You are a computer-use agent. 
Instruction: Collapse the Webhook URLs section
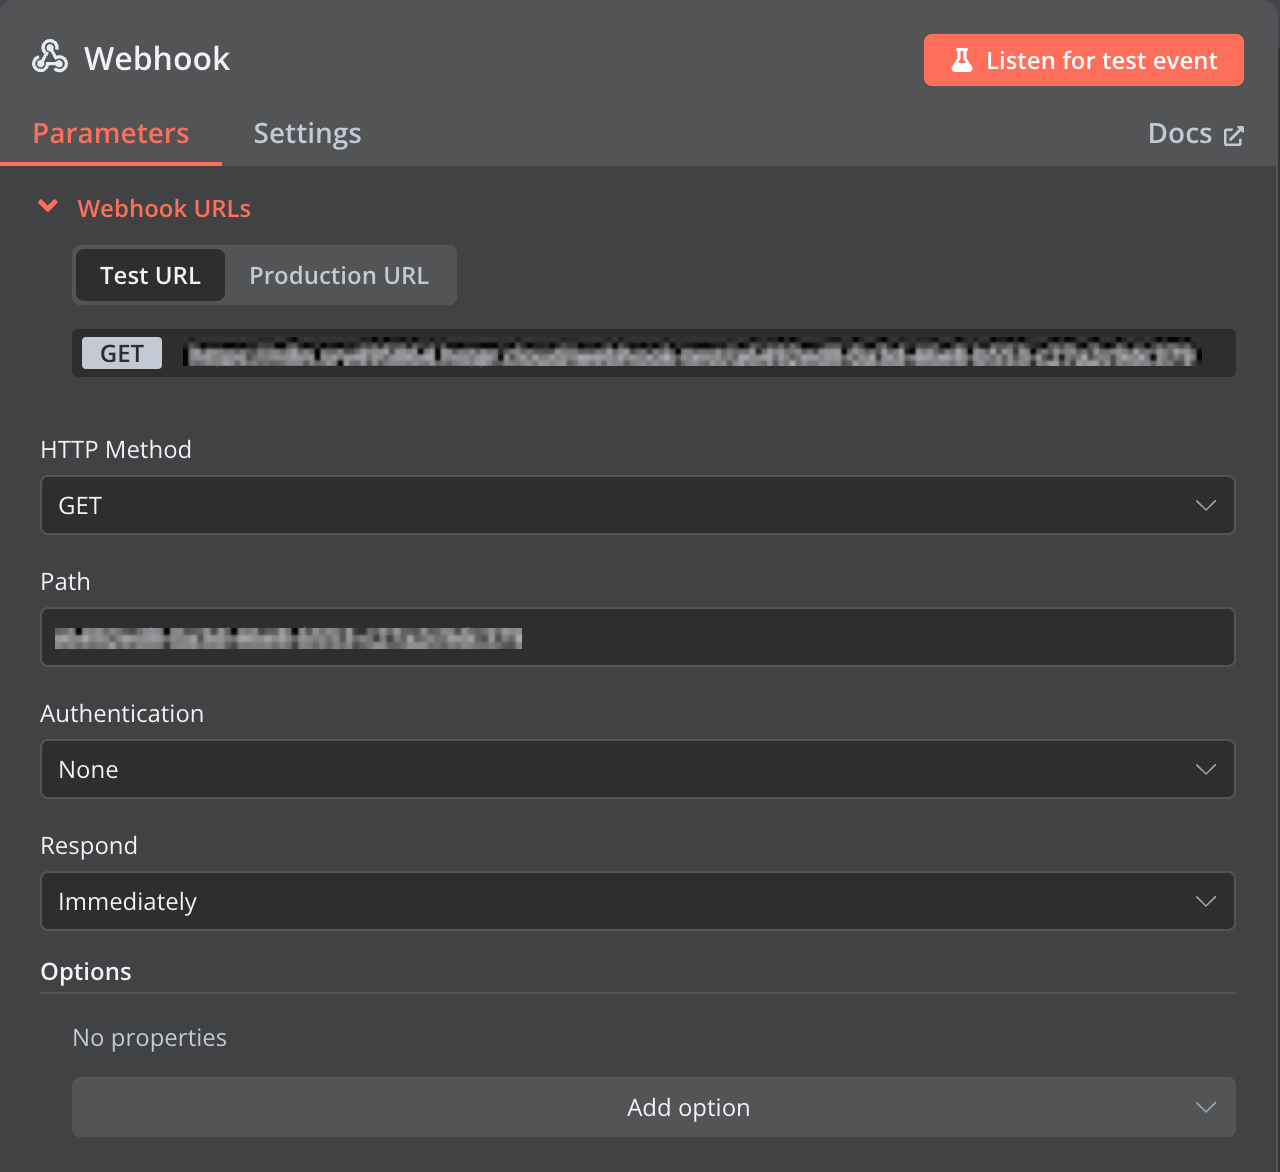tap(48, 207)
